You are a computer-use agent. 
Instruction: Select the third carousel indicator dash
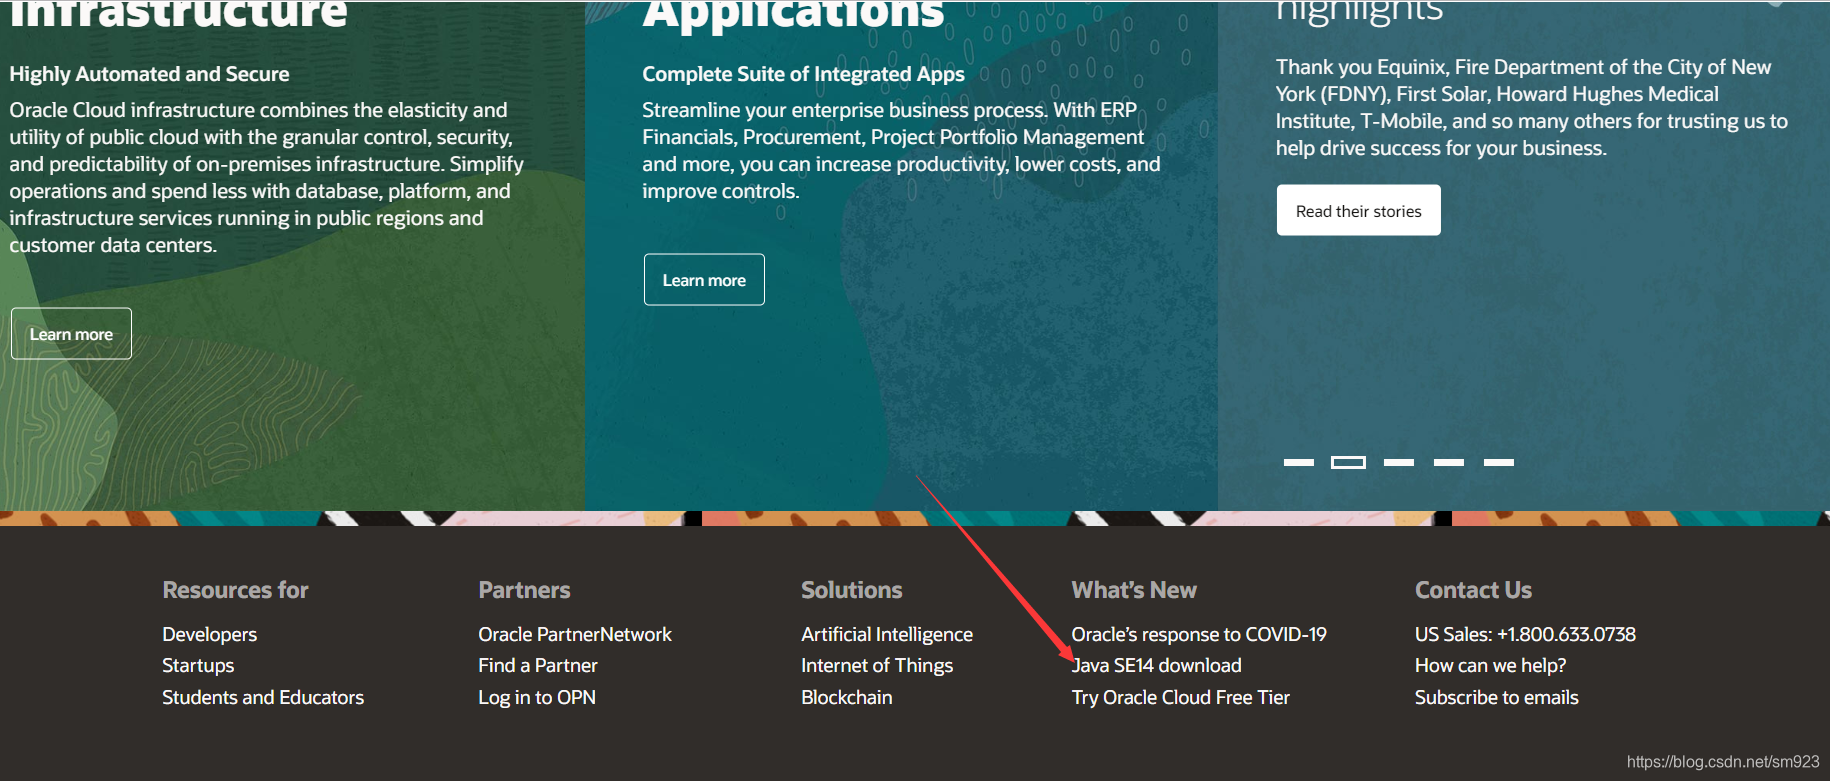1398,462
